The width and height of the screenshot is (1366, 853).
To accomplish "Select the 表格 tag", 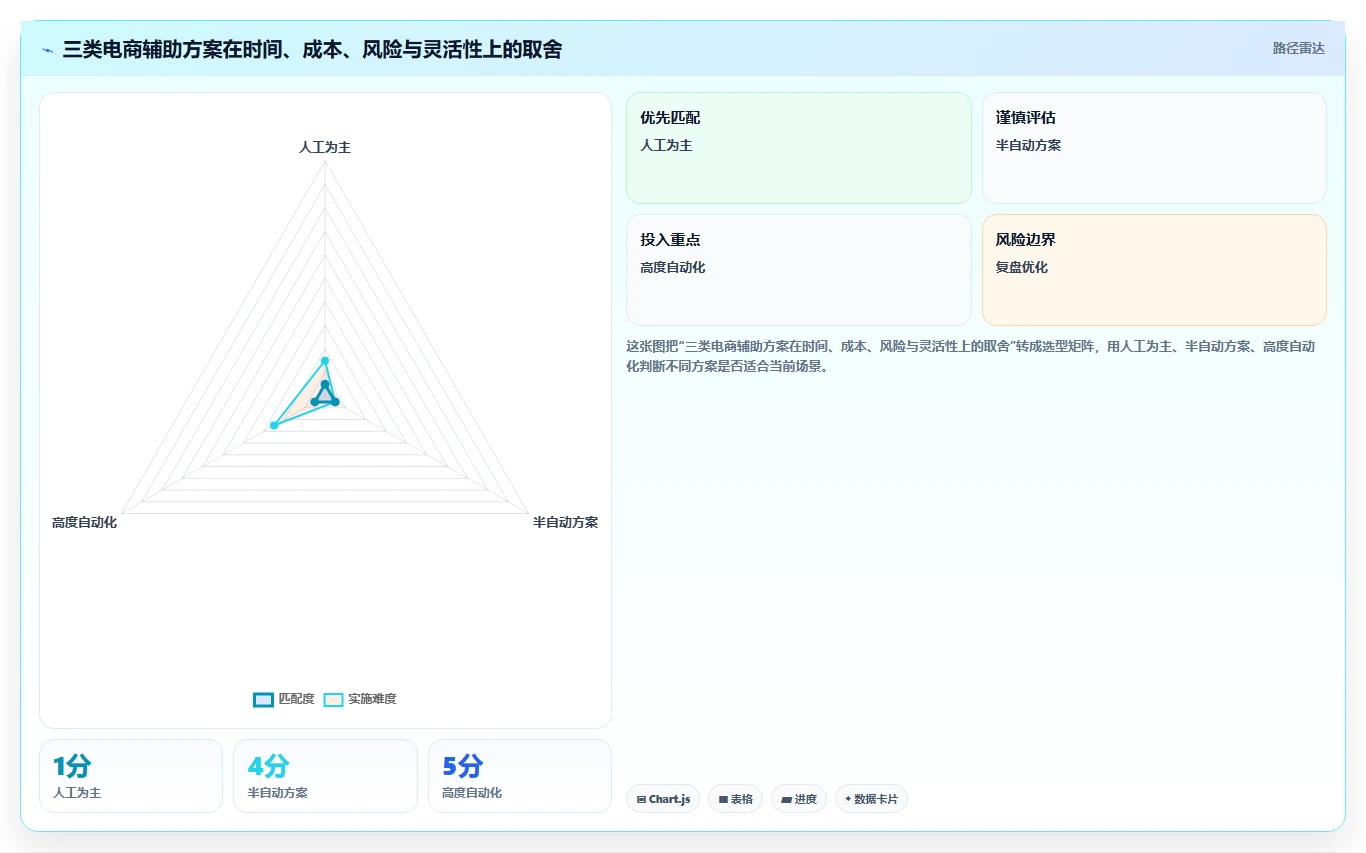I will pos(735,799).
